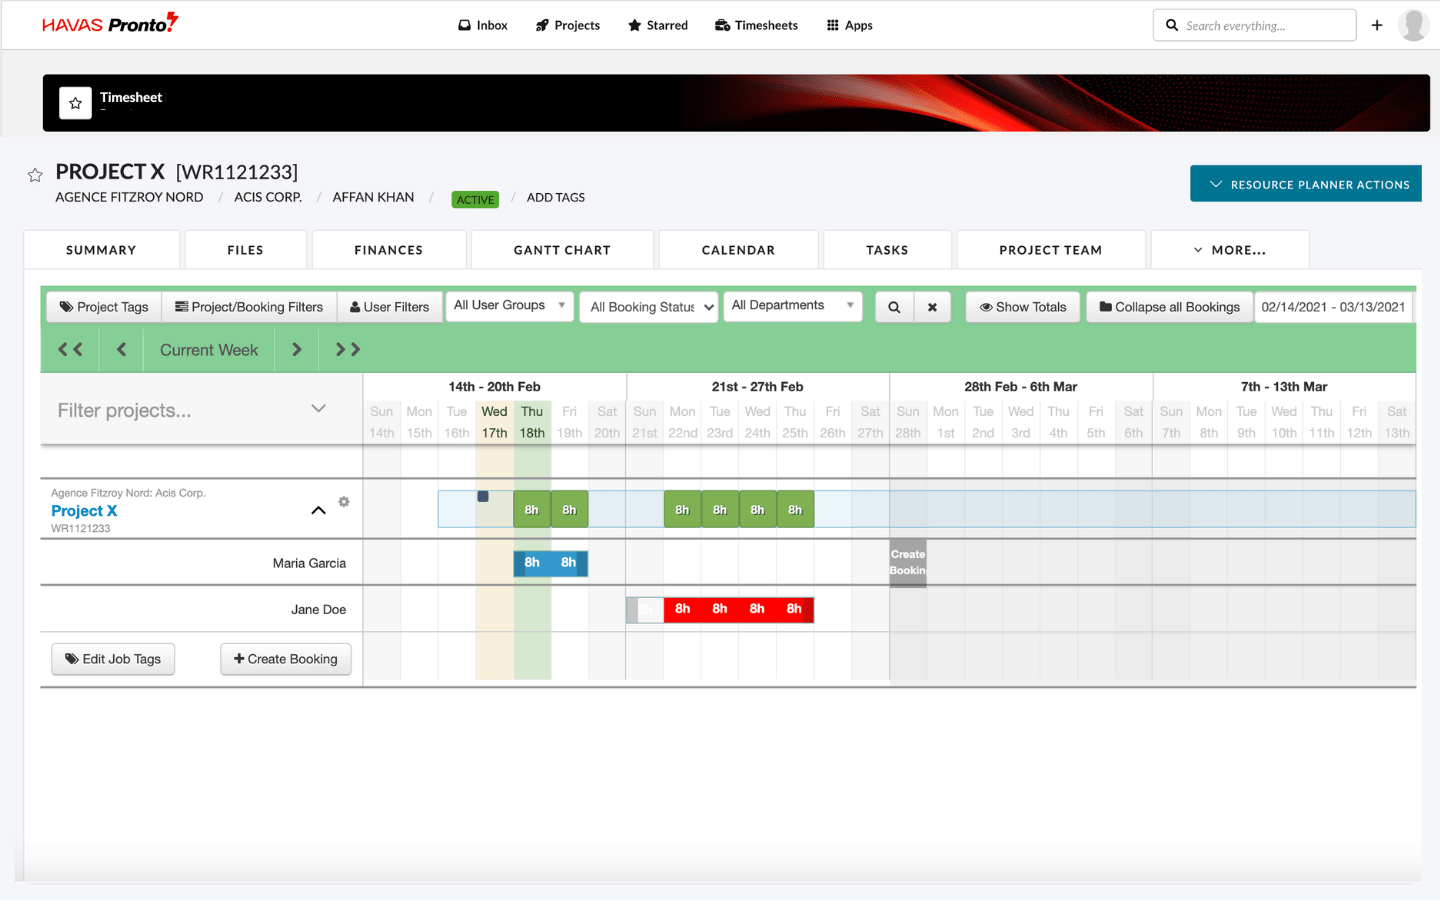Click the Wed 17th day header
1440x900 pixels.
pyautogui.click(x=494, y=422)
